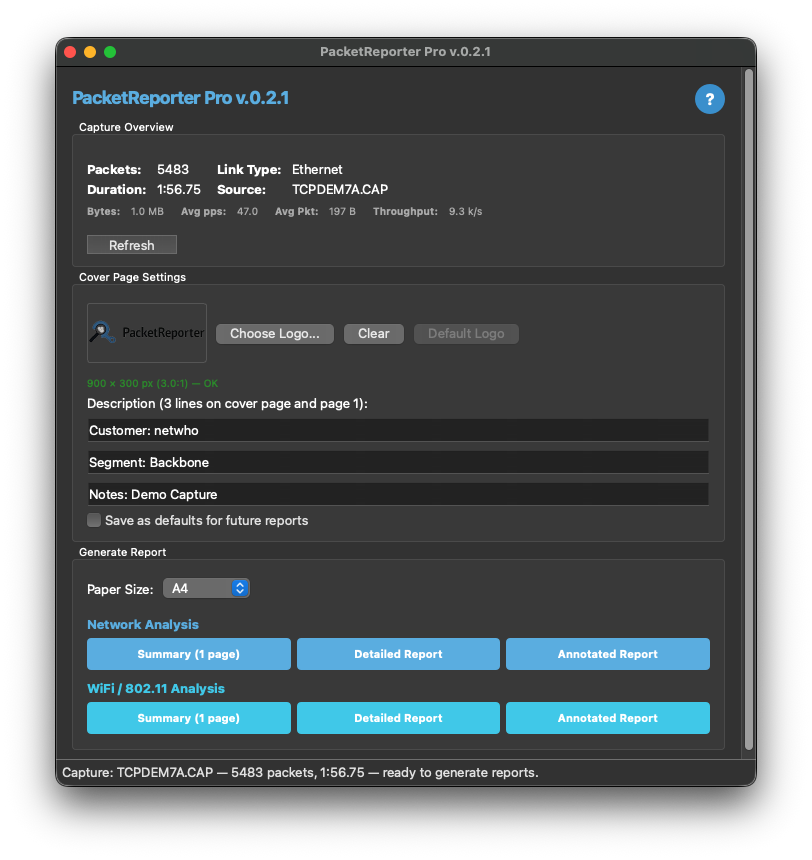Edit the Customer: netwho description field
The height and width of the screenshot is (860, 812).
click(x=398, y=430)
